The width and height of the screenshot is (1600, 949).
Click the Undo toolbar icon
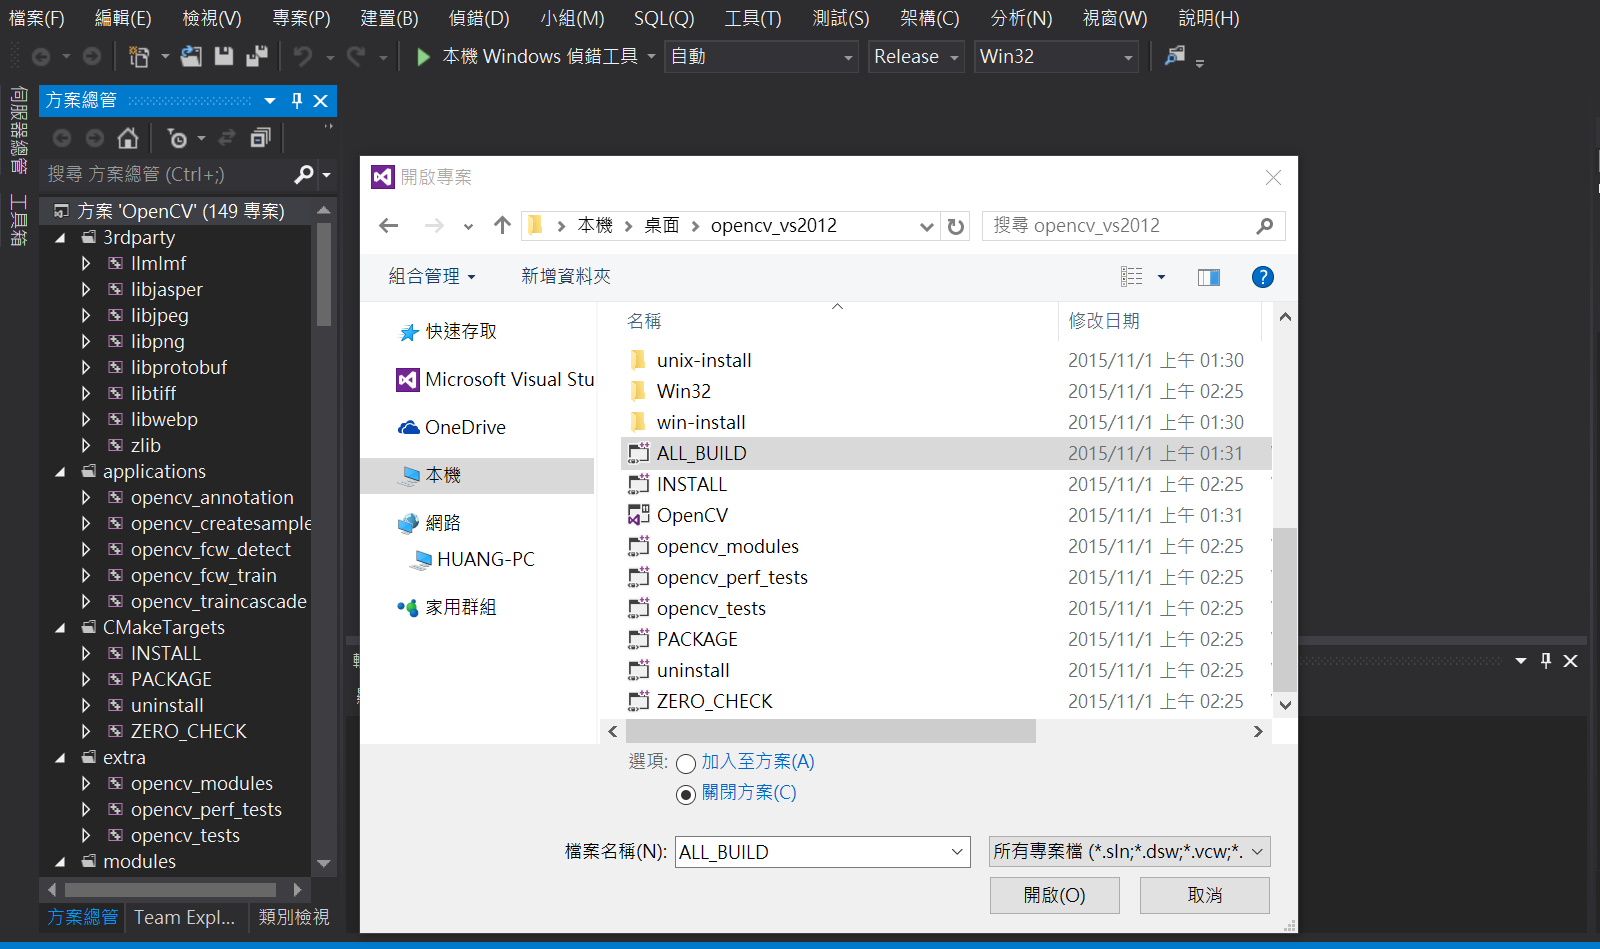pyautogui.click(x=303, y=56)
